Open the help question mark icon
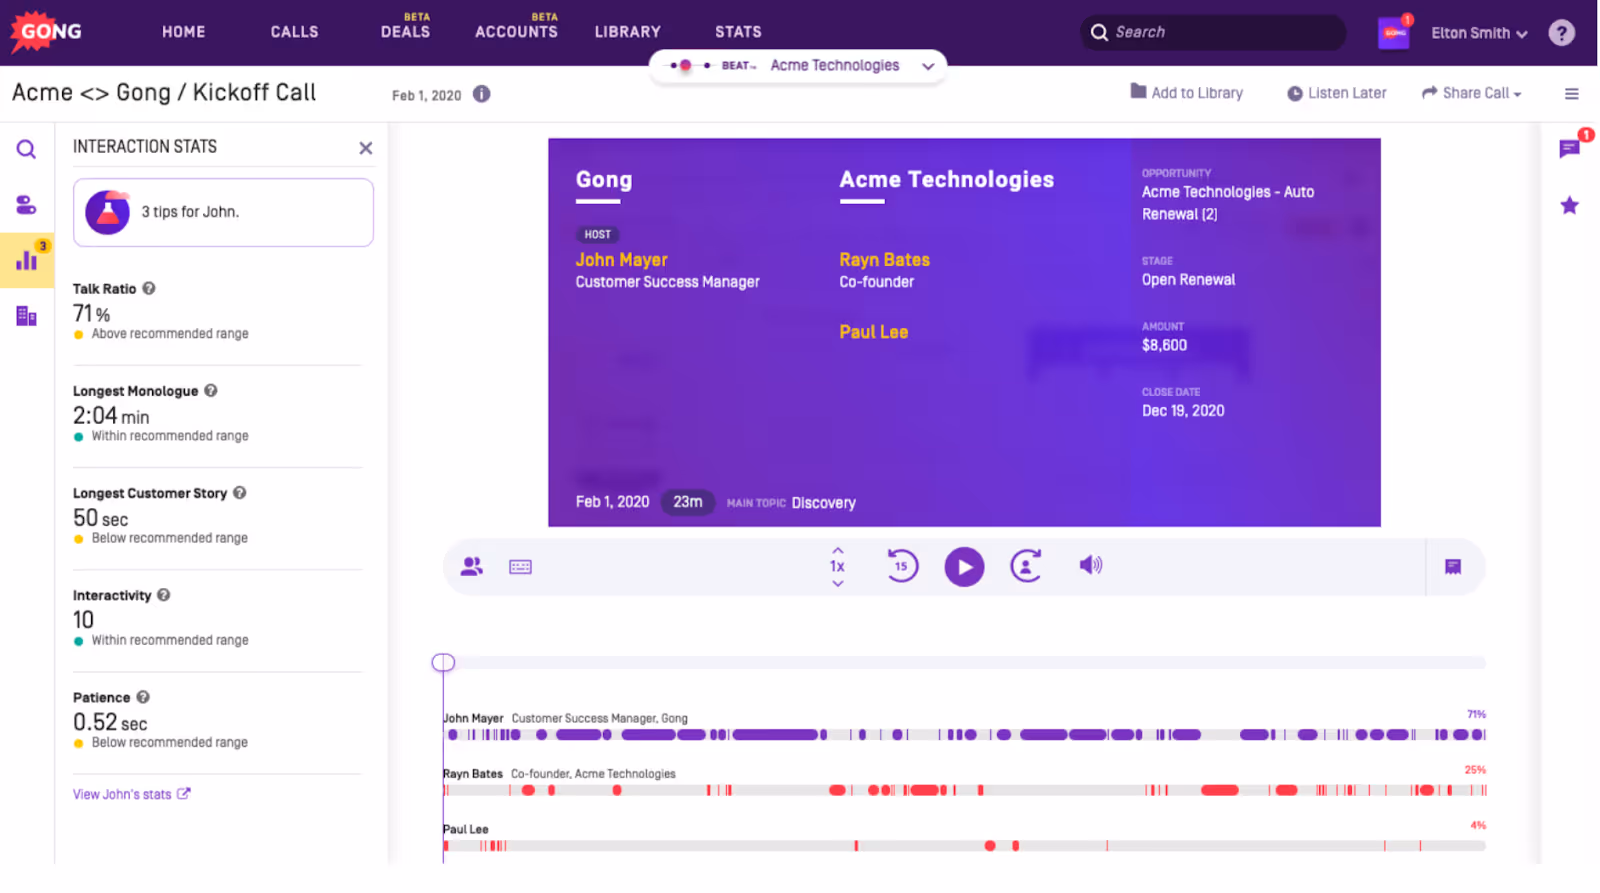The image size is (1600, 893). pyautogui.click(x=1561, y=32)
